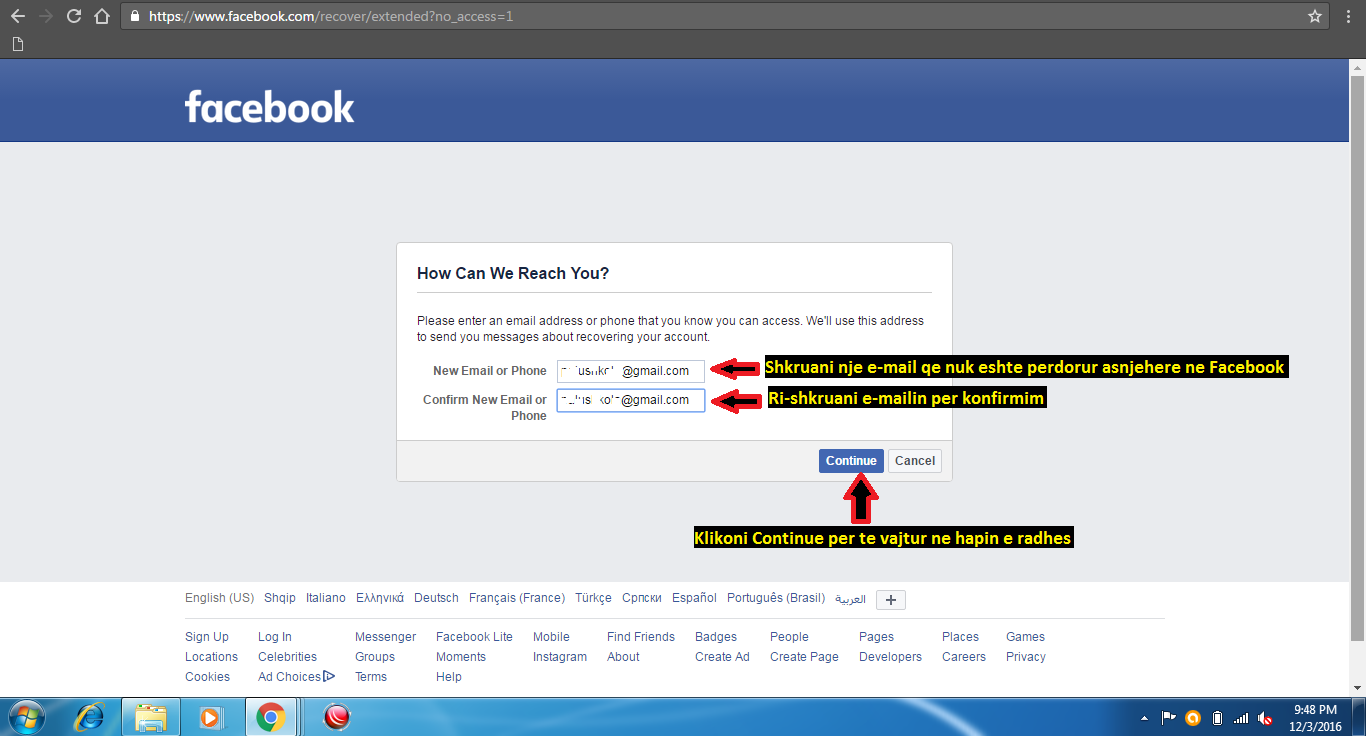Image resolution: width=1366 pixels, height=736 pixels.
Task: Expand more languages with plus button
Action: pos(890,600)
